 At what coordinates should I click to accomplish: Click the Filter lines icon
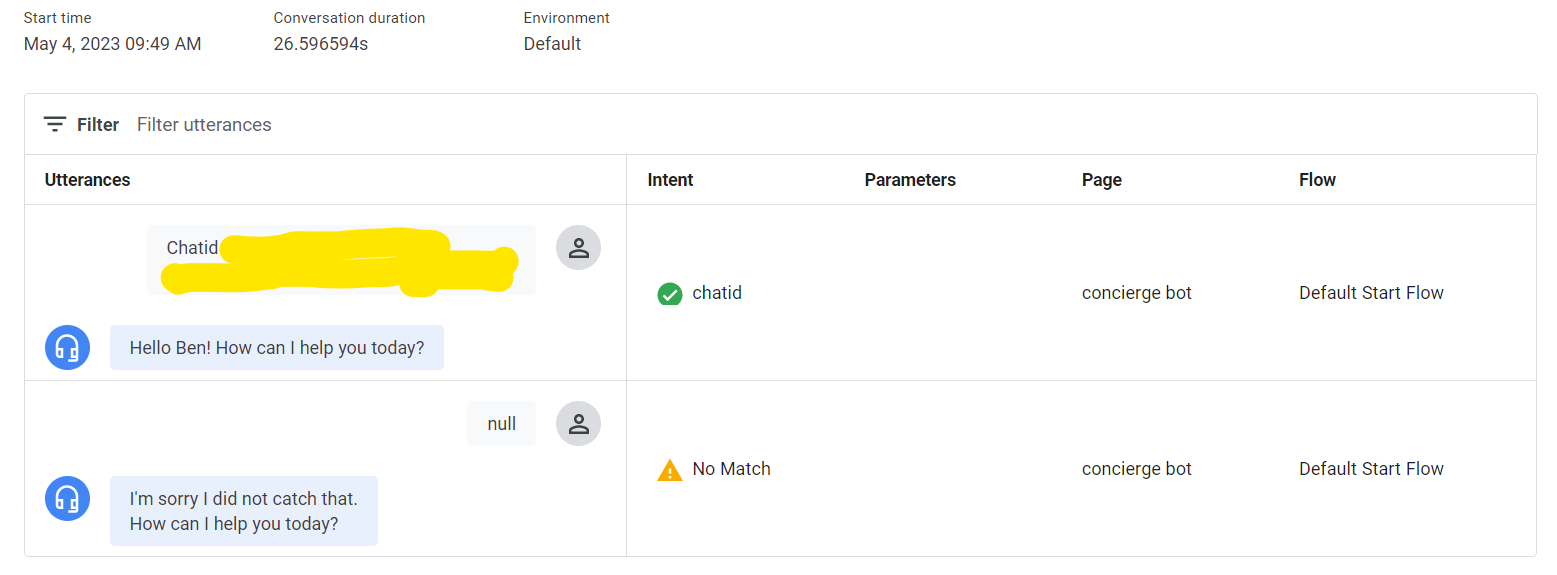[x=55, y=125]
